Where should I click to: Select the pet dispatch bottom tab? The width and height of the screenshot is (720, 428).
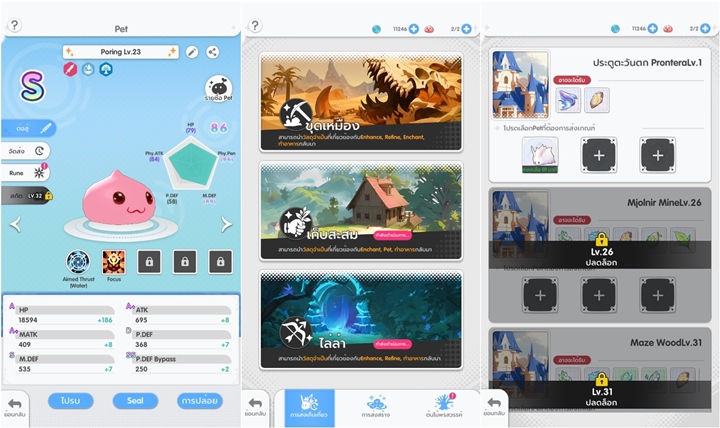pos(309,406)
